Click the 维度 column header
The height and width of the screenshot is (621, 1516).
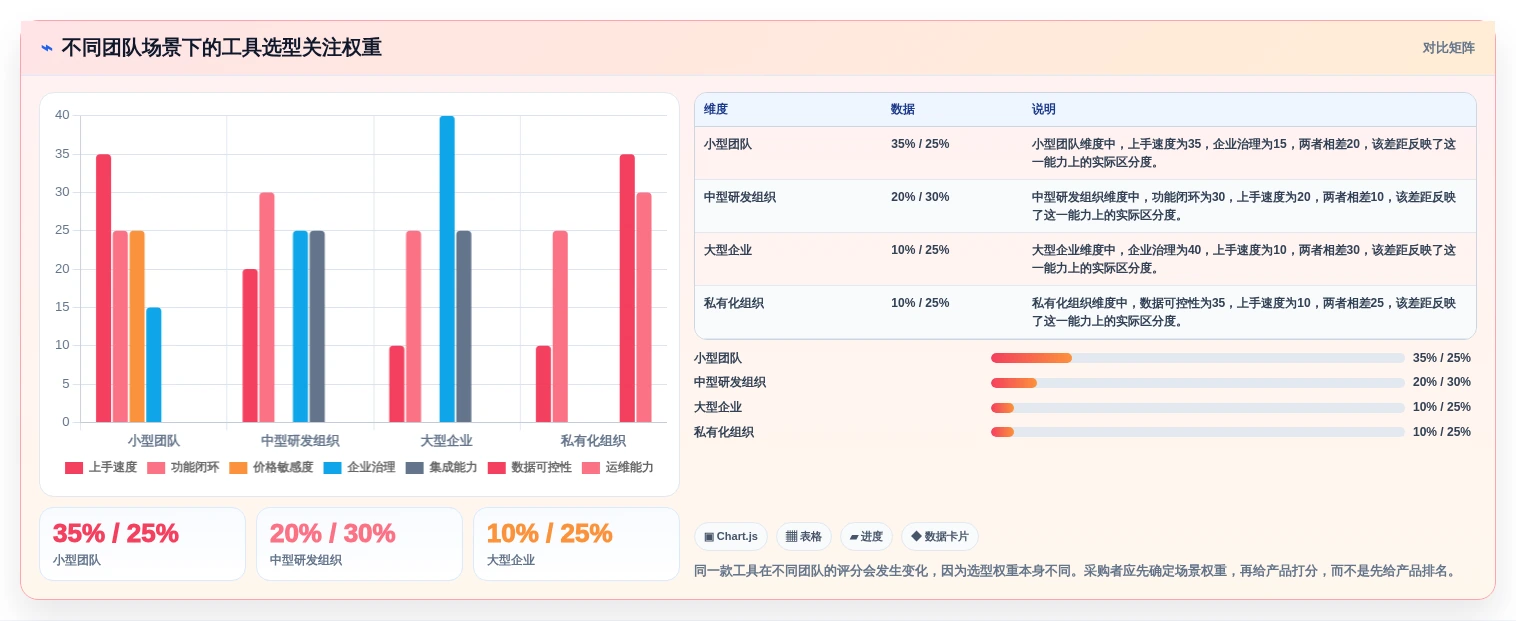click(x=716, y=110)
